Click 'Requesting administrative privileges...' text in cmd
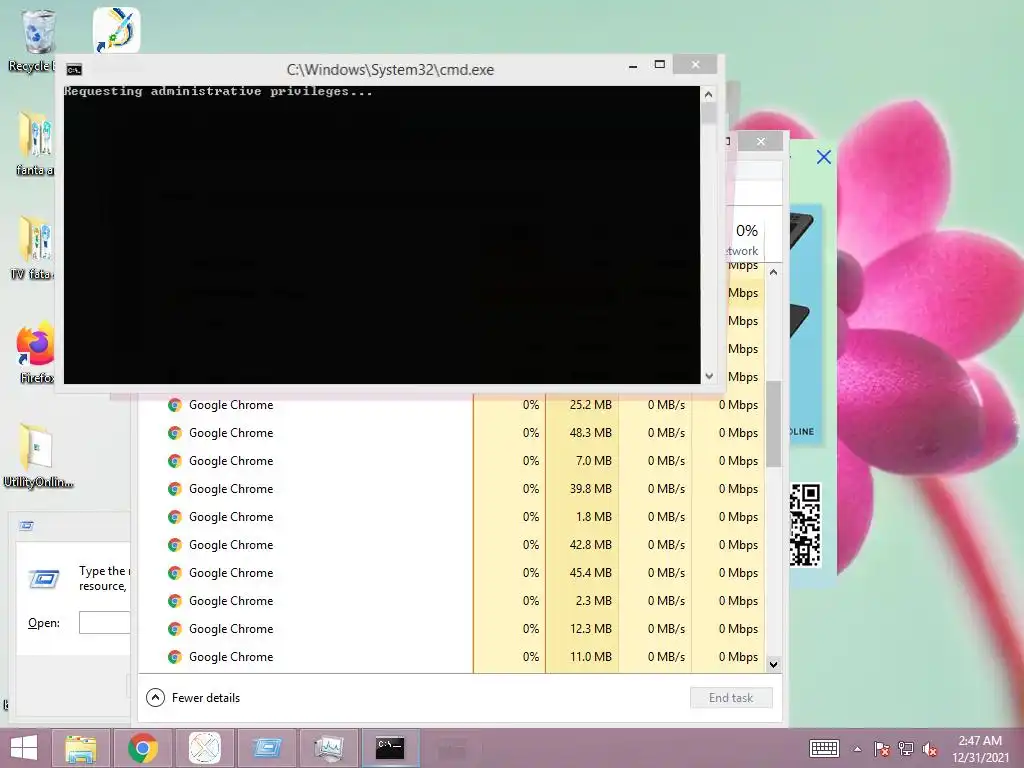Image resolution: width=1024 pixels, height=768 pixels. pyautogui.click(x=218, y=91)
